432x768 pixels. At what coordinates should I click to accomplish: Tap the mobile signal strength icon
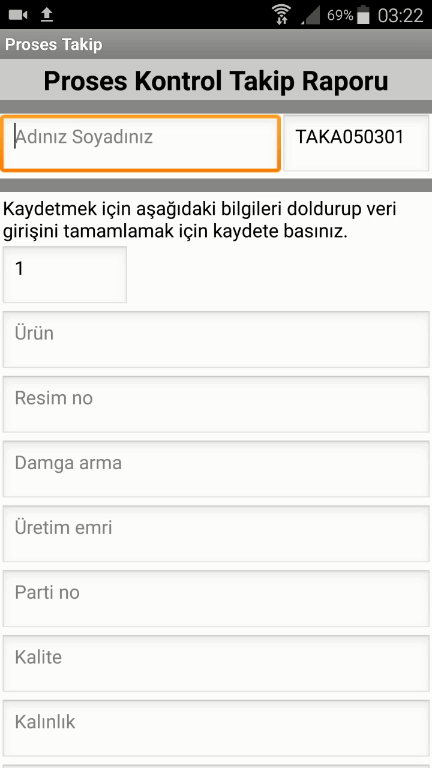(x=310, y=15)
